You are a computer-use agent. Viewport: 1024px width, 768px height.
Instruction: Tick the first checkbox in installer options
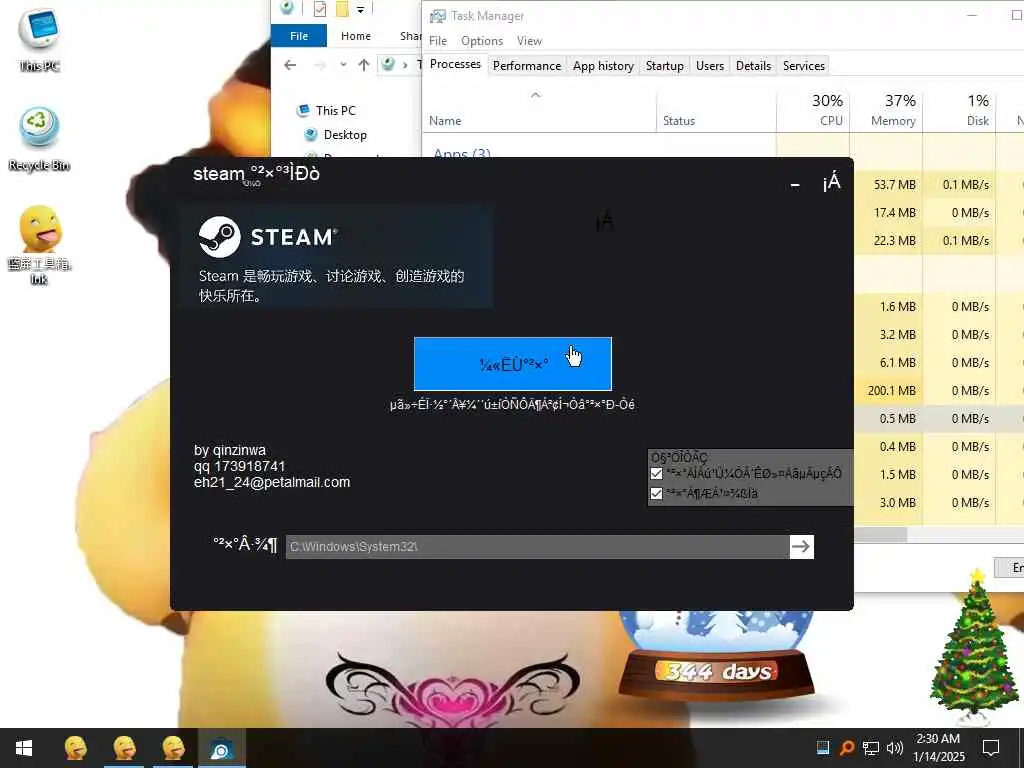[656, 473]
